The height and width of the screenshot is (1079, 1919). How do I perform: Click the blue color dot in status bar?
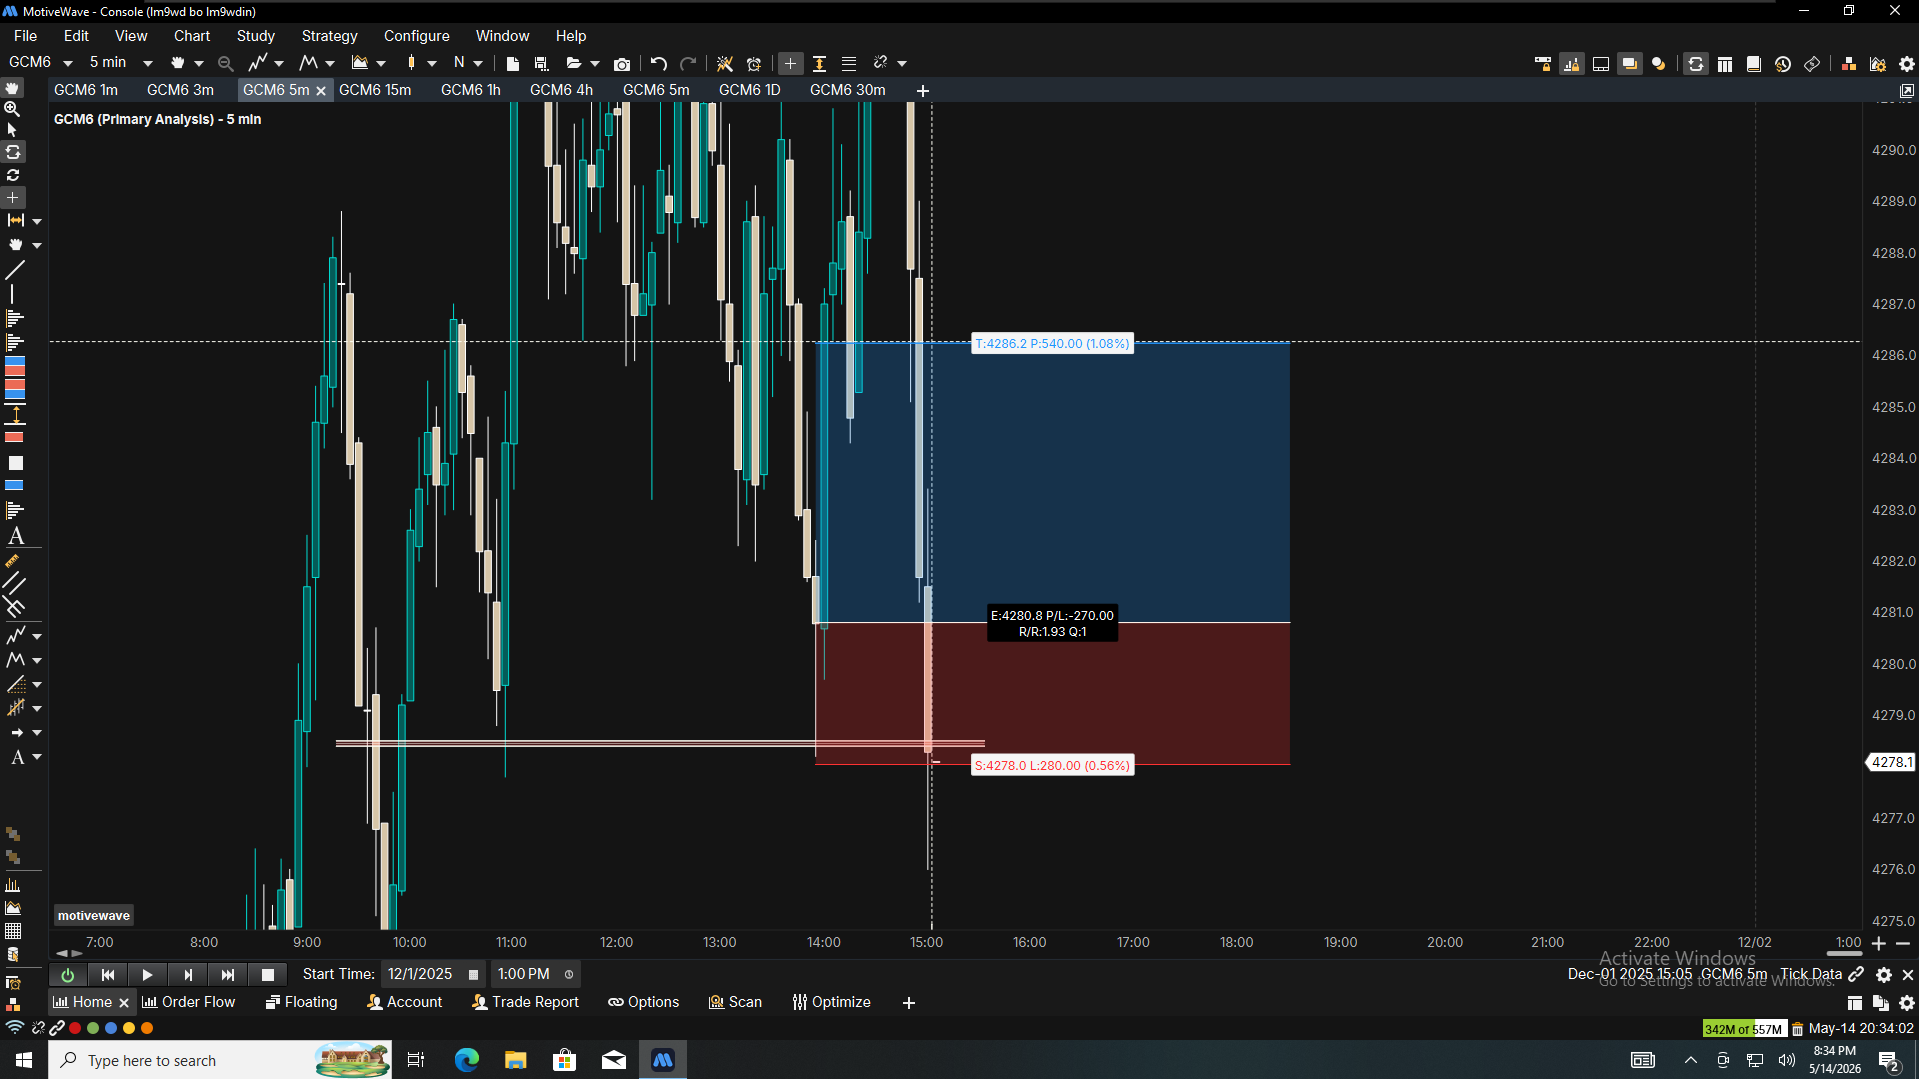(111, 1028)
